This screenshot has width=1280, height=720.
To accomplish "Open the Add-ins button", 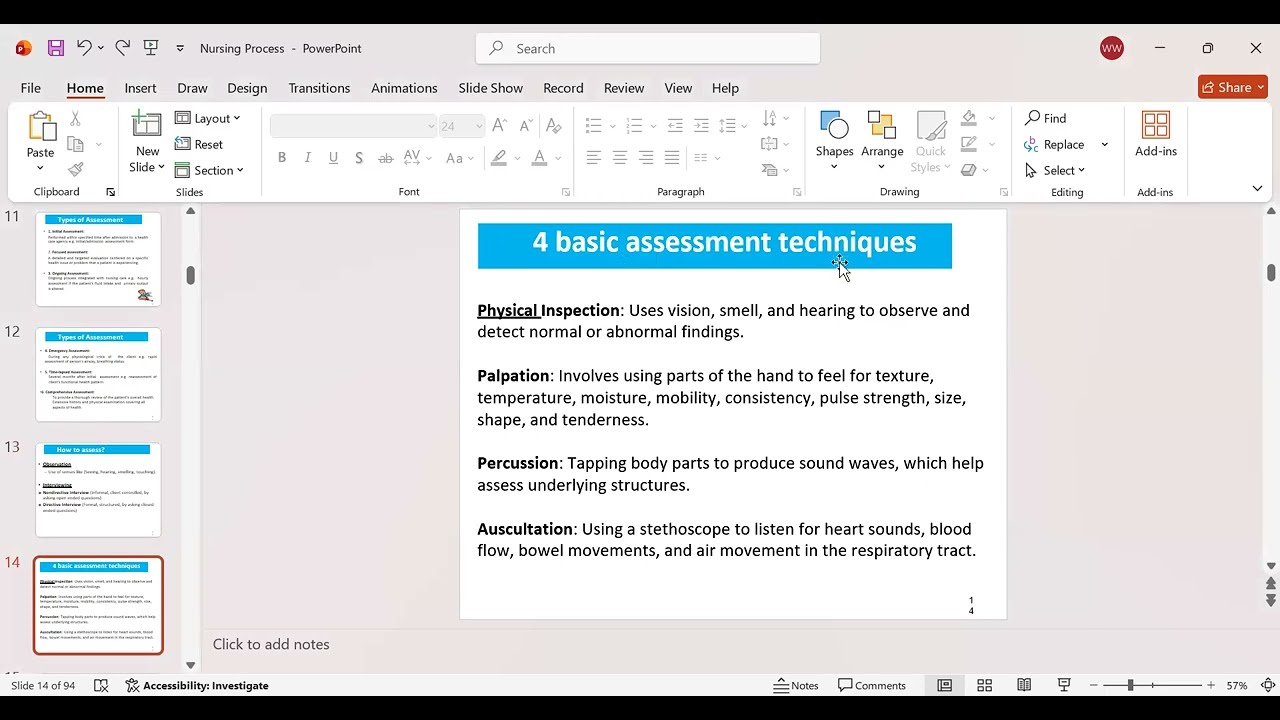I will point(1156,135).
